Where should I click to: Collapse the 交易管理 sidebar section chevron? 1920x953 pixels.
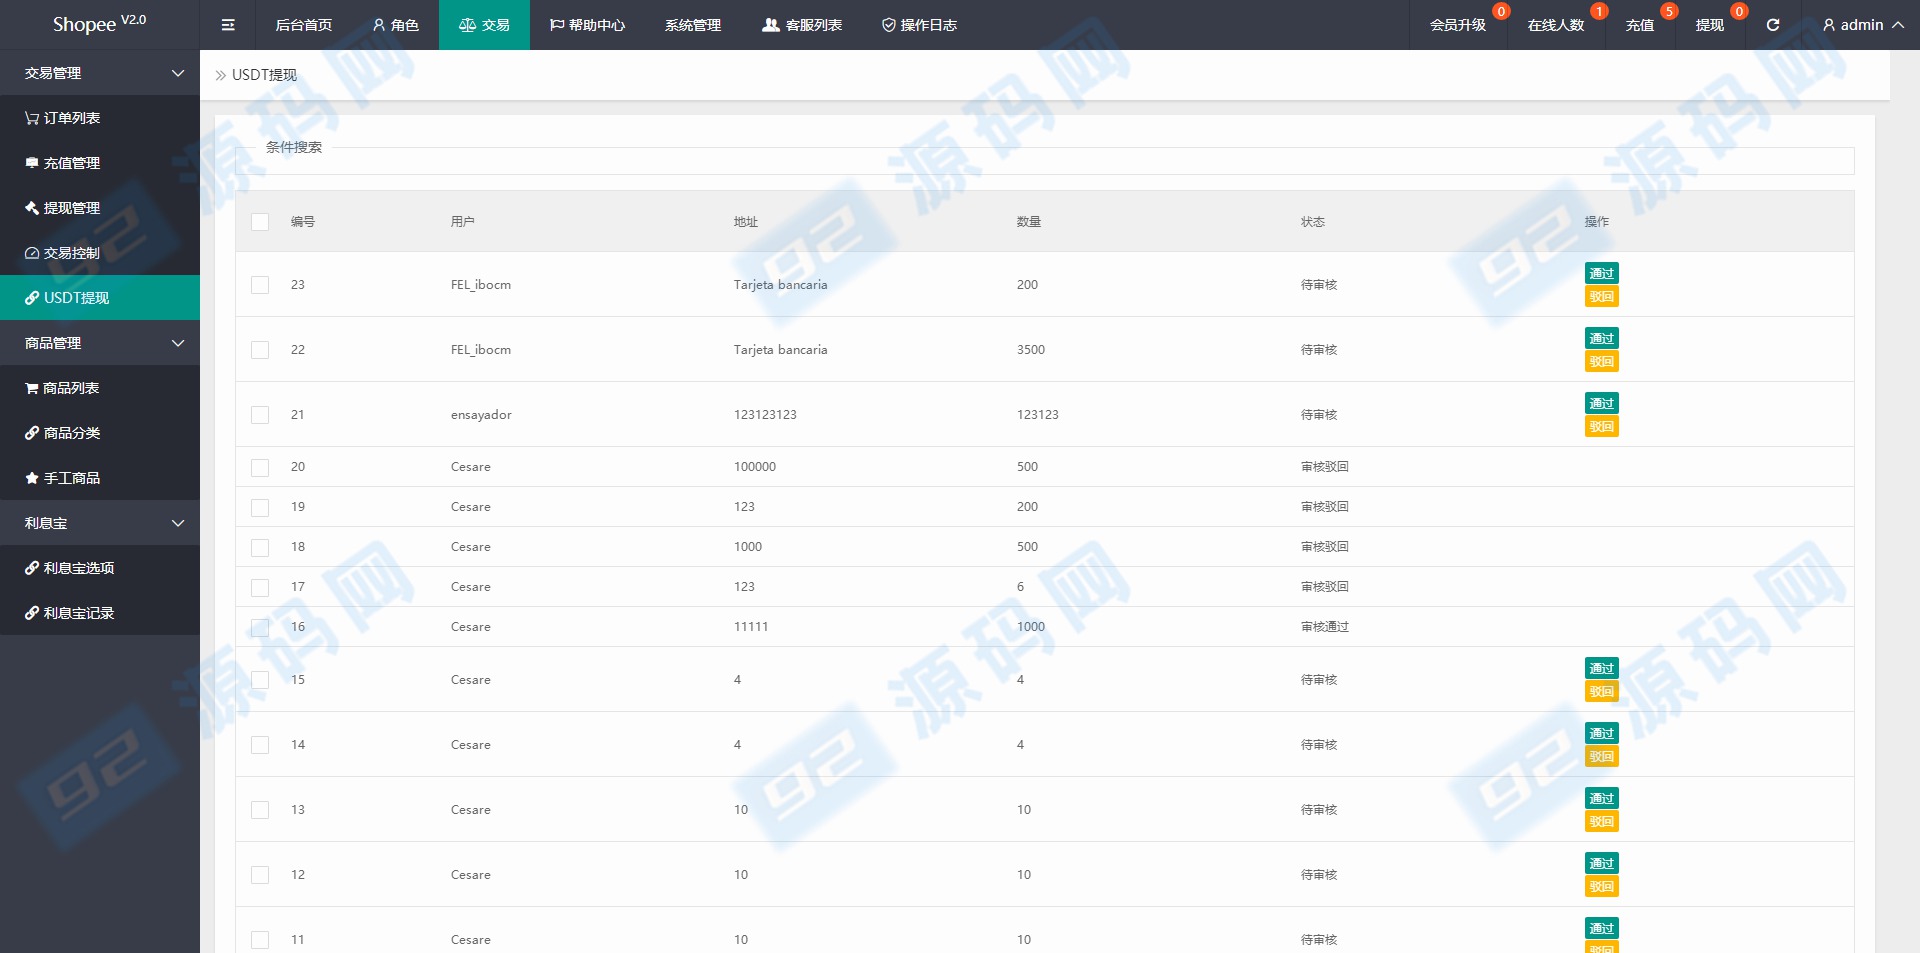pyautogui.click(x=178, y=73)
